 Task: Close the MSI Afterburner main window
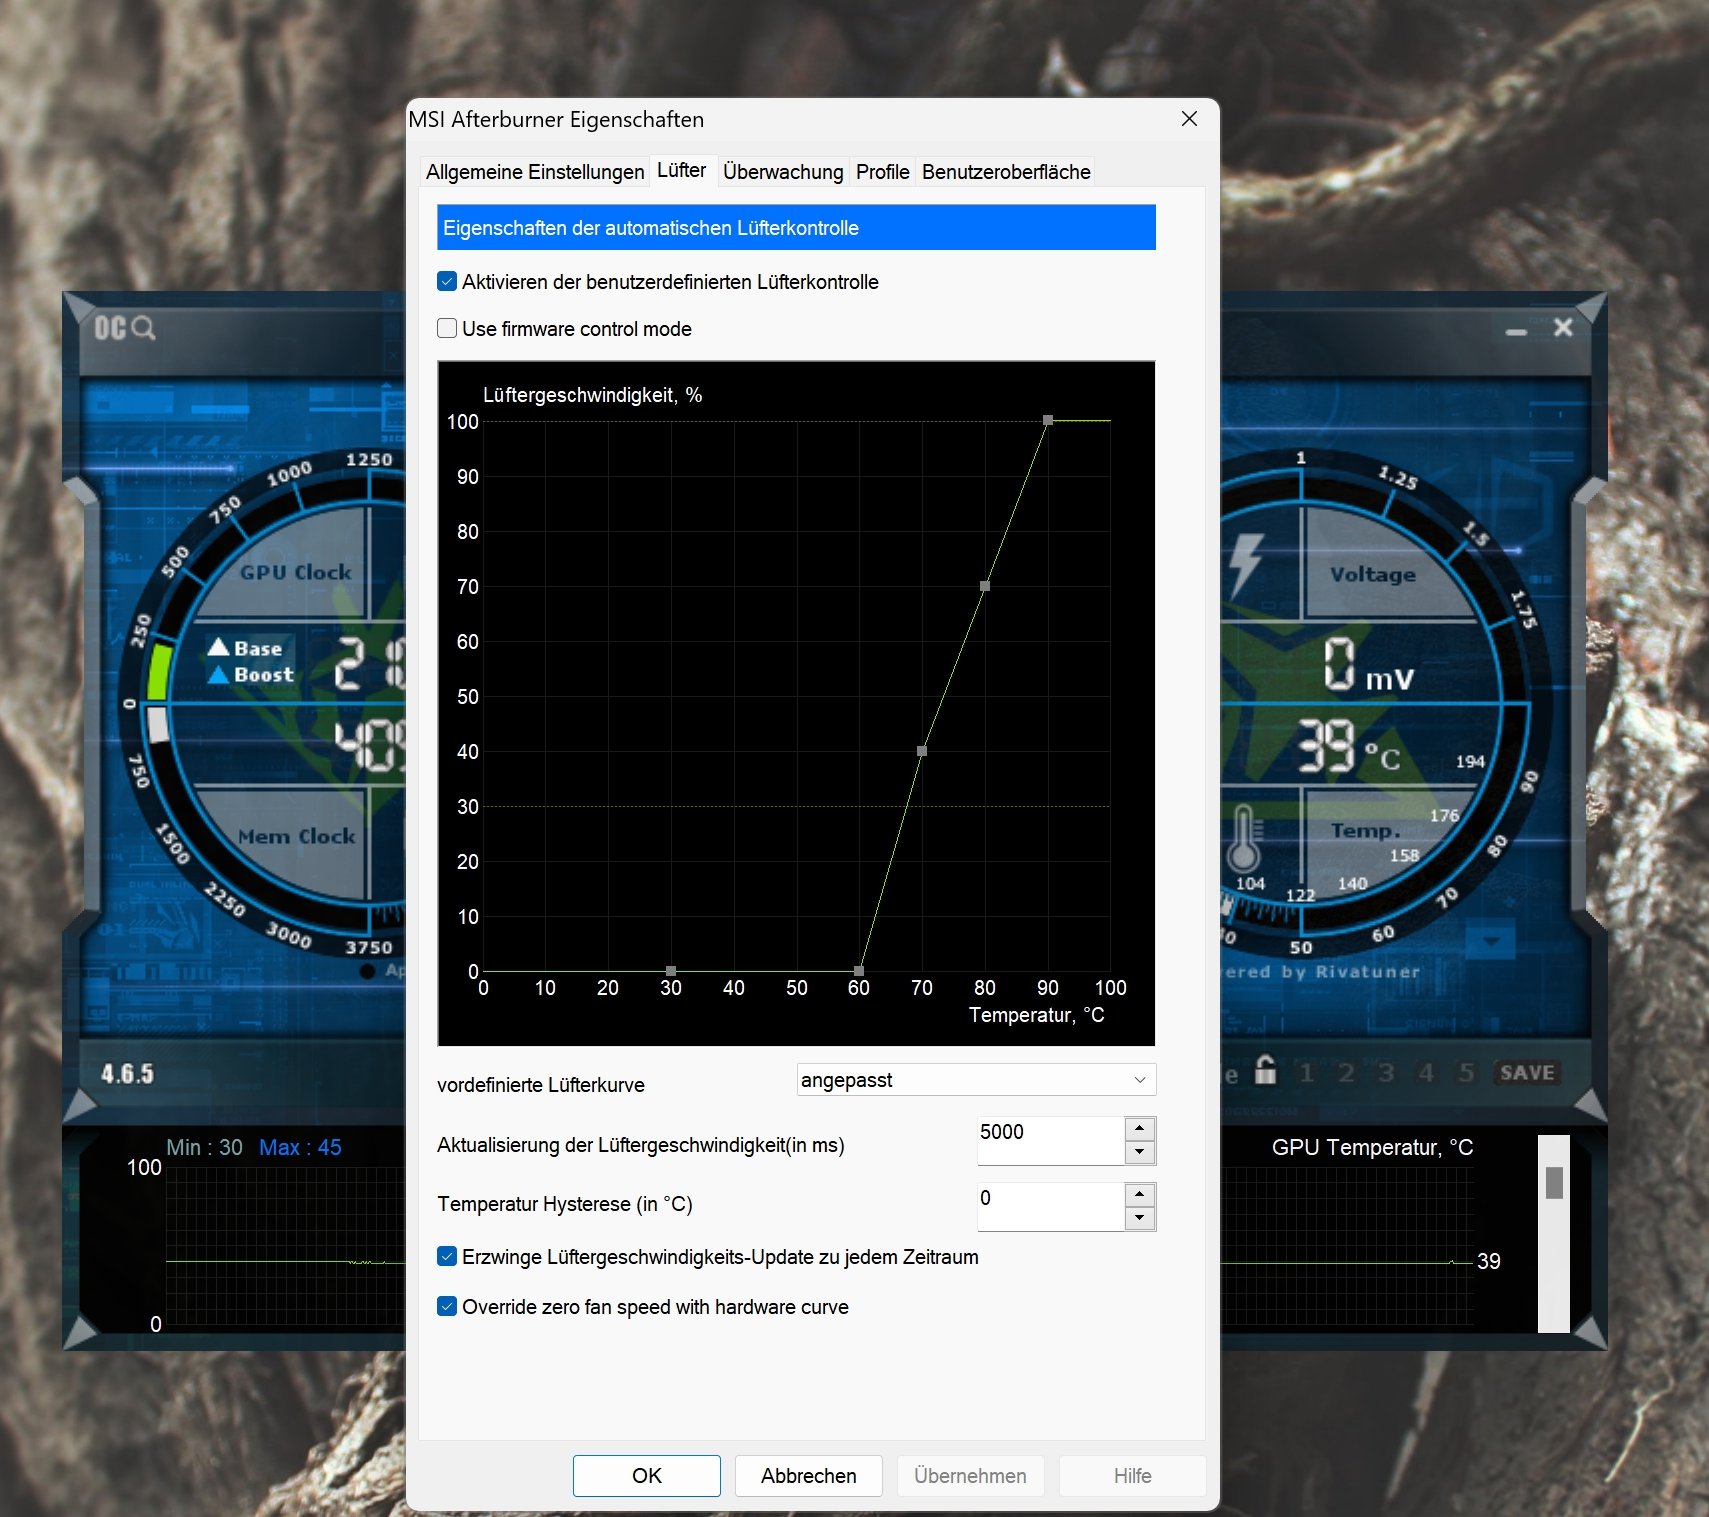click(x=1563, y=327)
